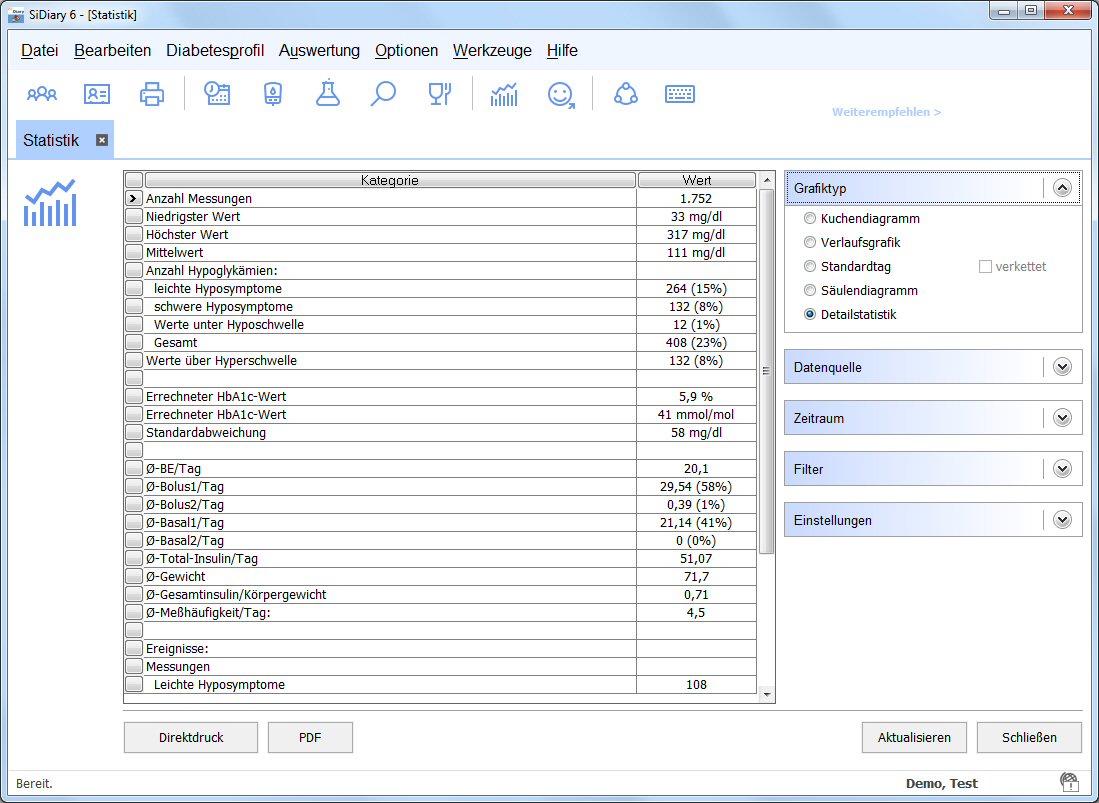The width and height of the screenshot is (1099, 803).
Task: Select the Verlaufsgrafik chart type
Action: pos(810,242)
